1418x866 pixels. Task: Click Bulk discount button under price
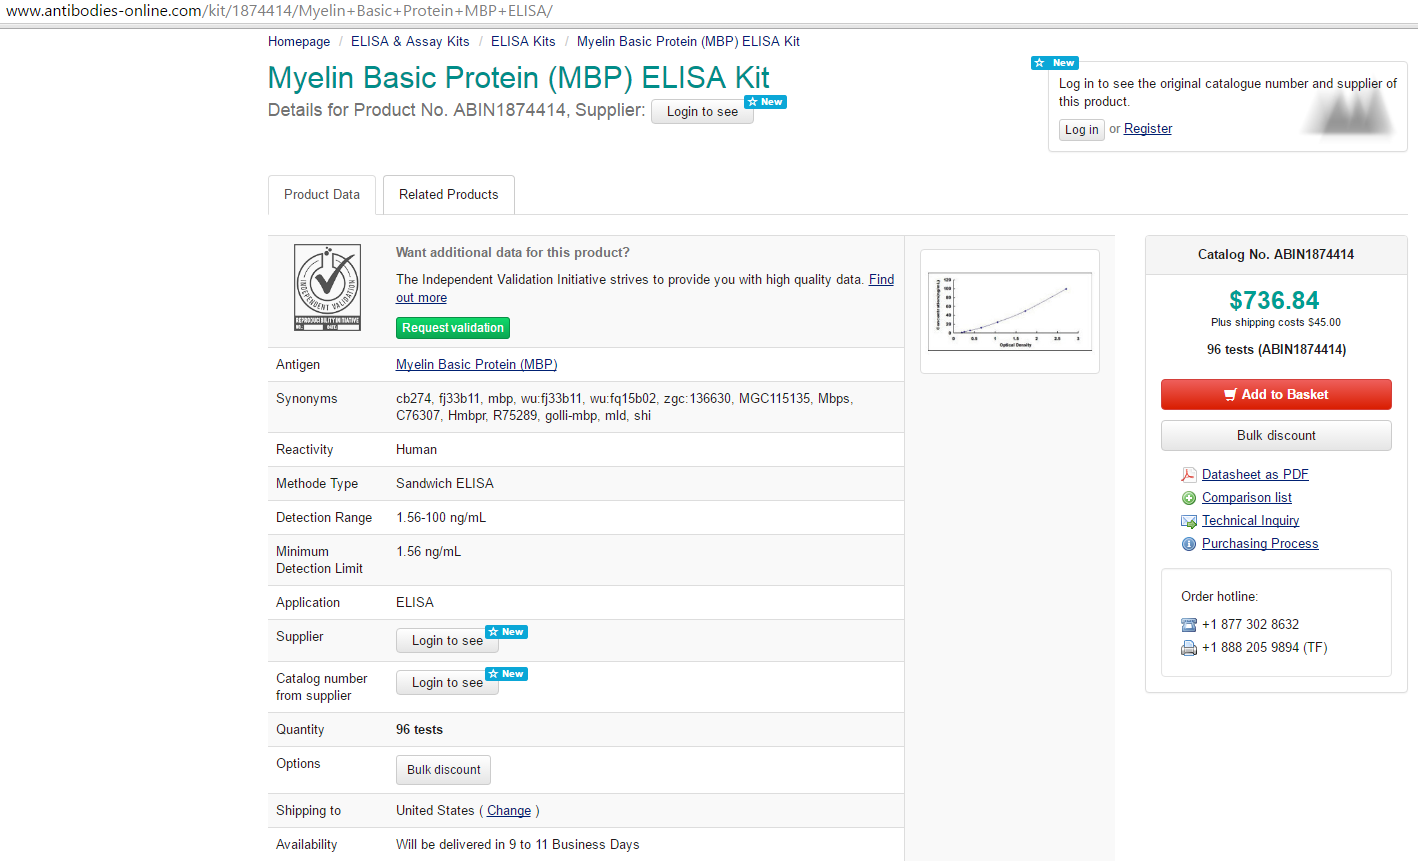[1276, 436]
